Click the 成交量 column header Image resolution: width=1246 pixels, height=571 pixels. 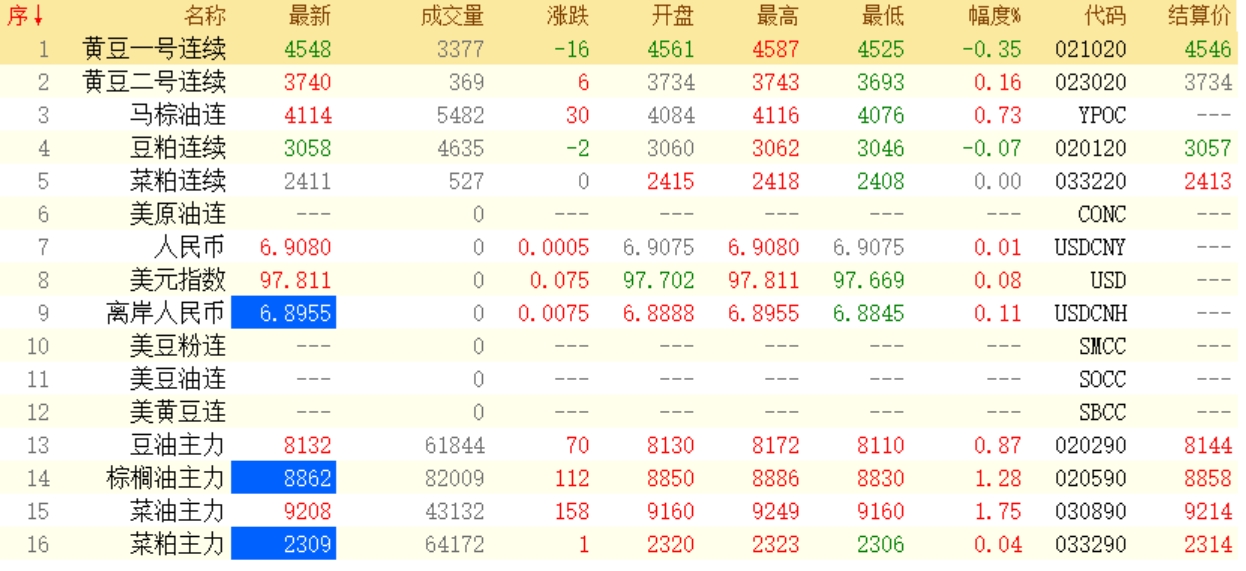click(452, 16)
